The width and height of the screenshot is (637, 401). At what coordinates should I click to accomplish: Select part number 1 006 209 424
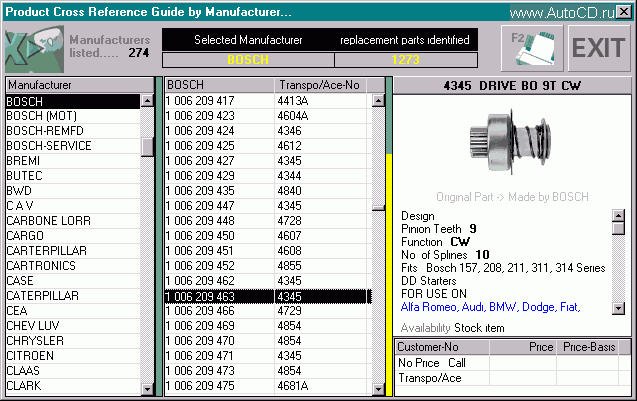pos(219,131)
